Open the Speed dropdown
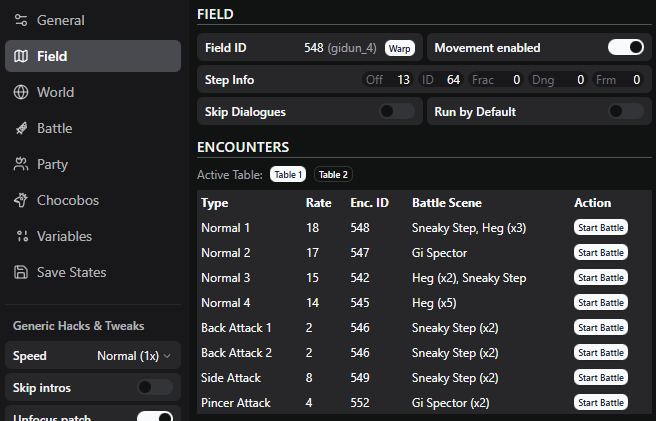Image resolution: width=656 pixels, height=421 pixels. pos(134,356)
